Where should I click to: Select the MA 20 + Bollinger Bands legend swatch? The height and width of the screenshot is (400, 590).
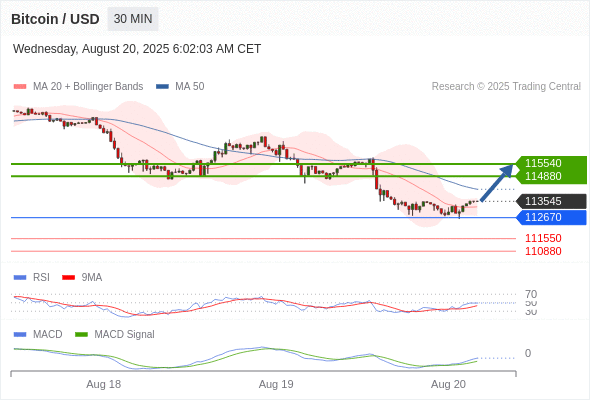tap(20, 87)
